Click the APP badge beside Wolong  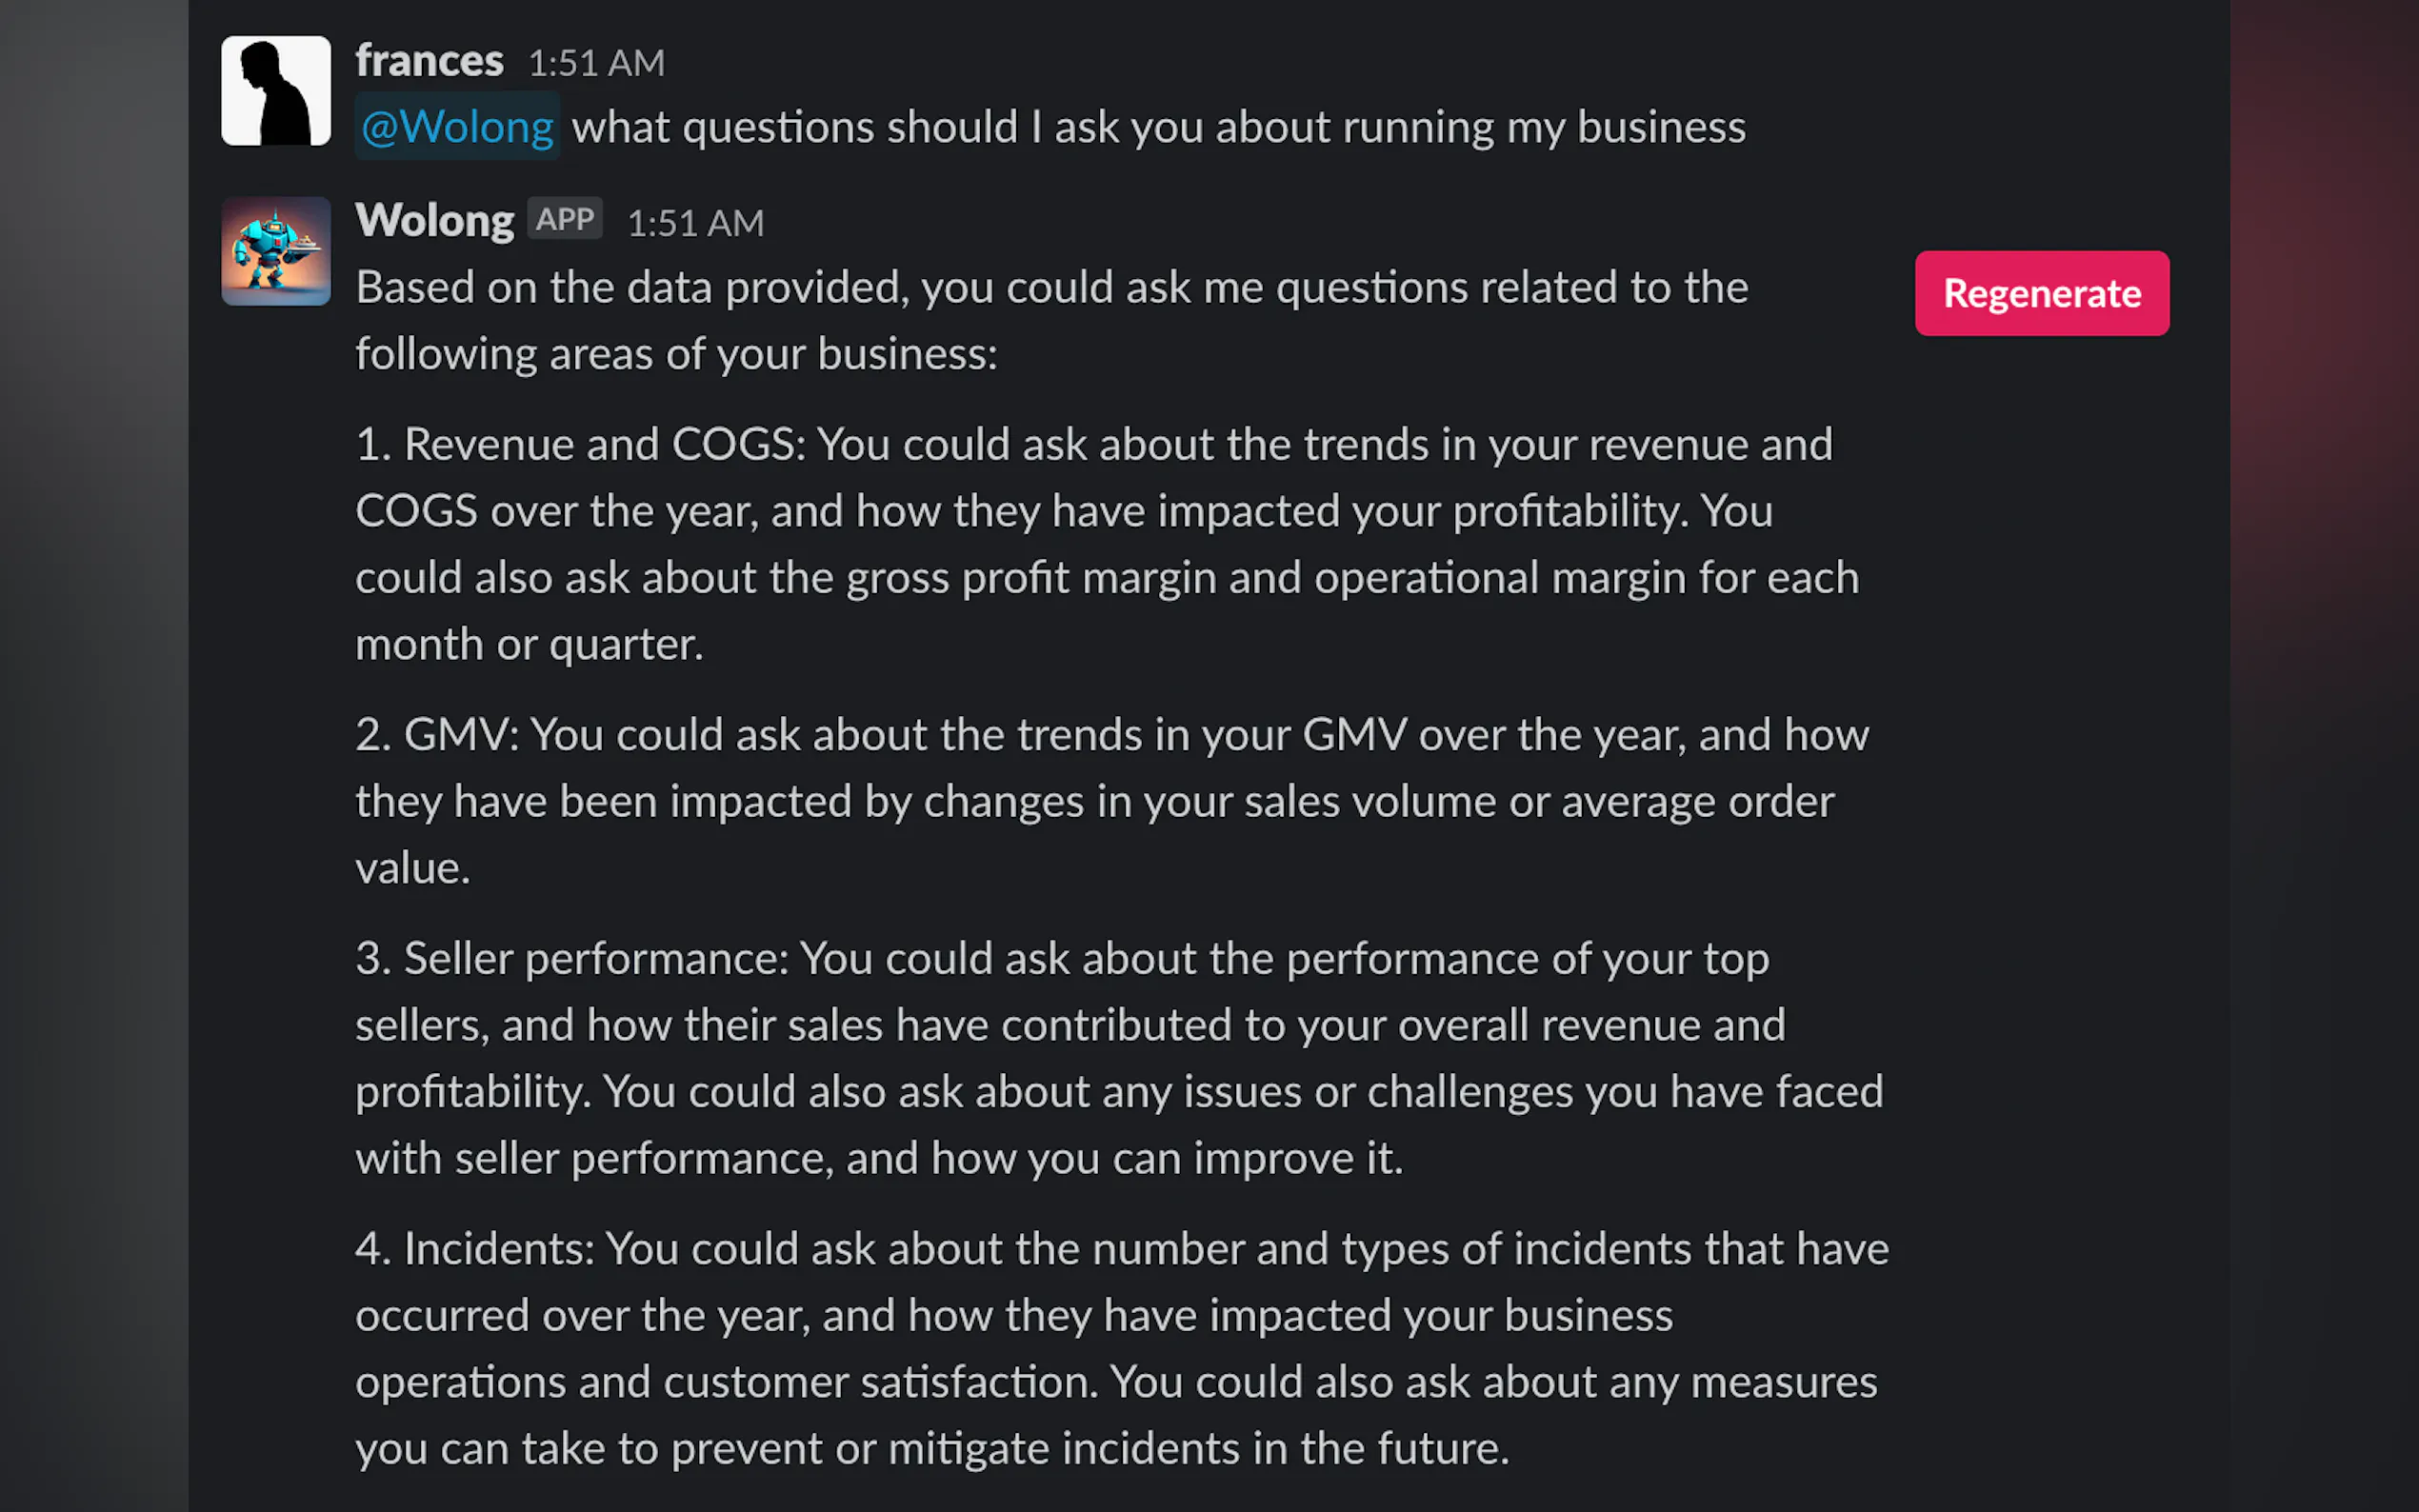[564, 219]
